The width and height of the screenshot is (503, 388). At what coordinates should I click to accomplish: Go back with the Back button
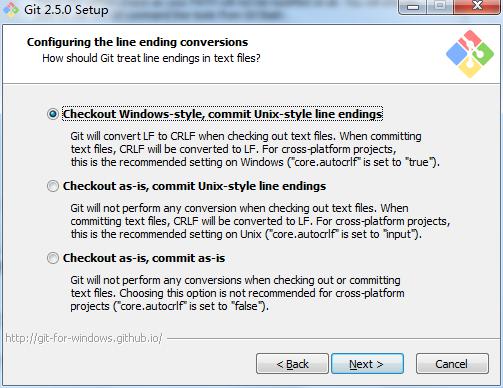point(292,364)
